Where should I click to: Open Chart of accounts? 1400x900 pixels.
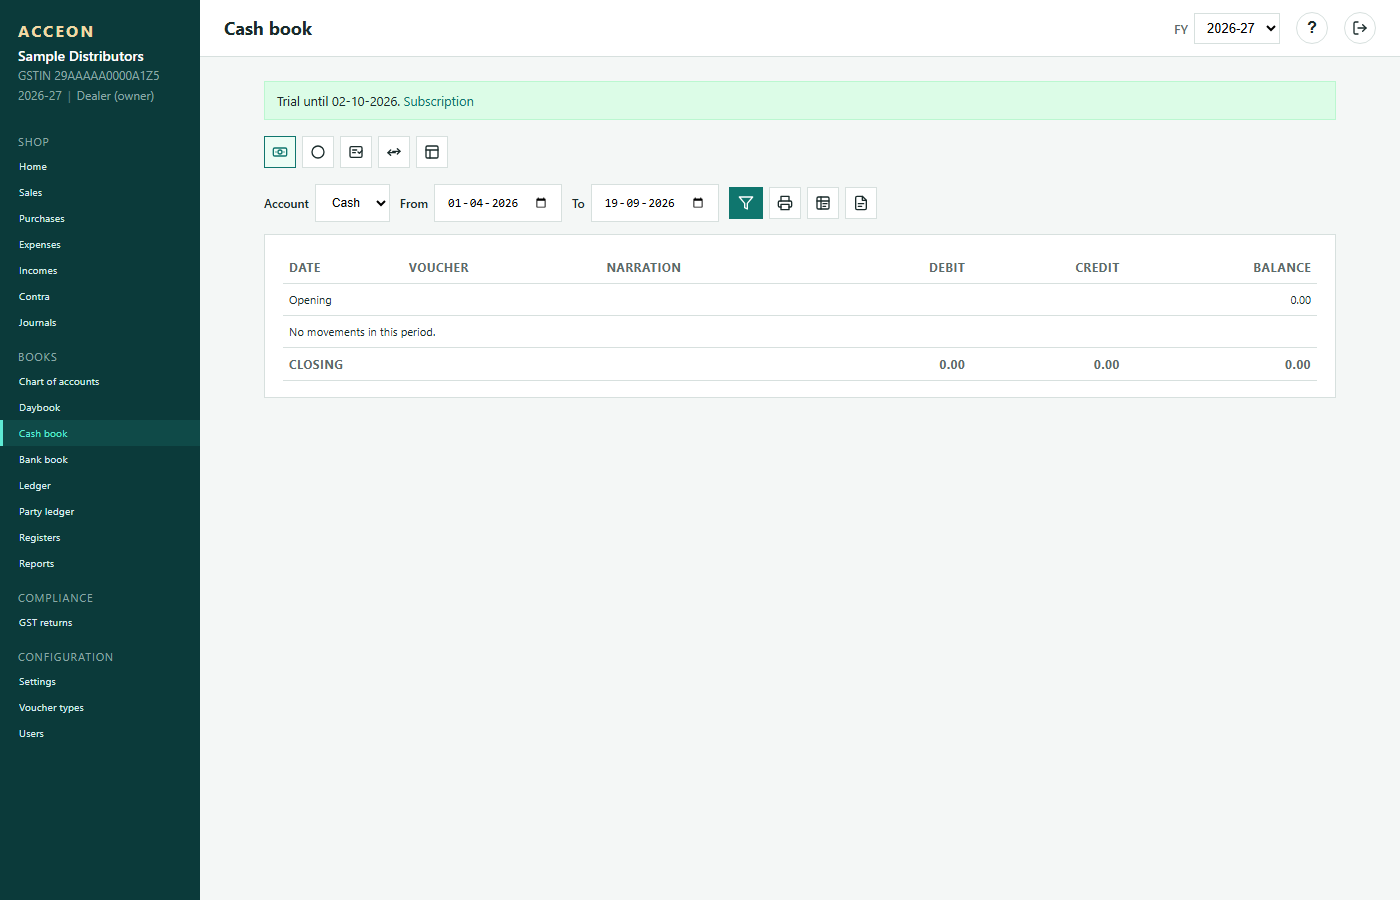100,382
